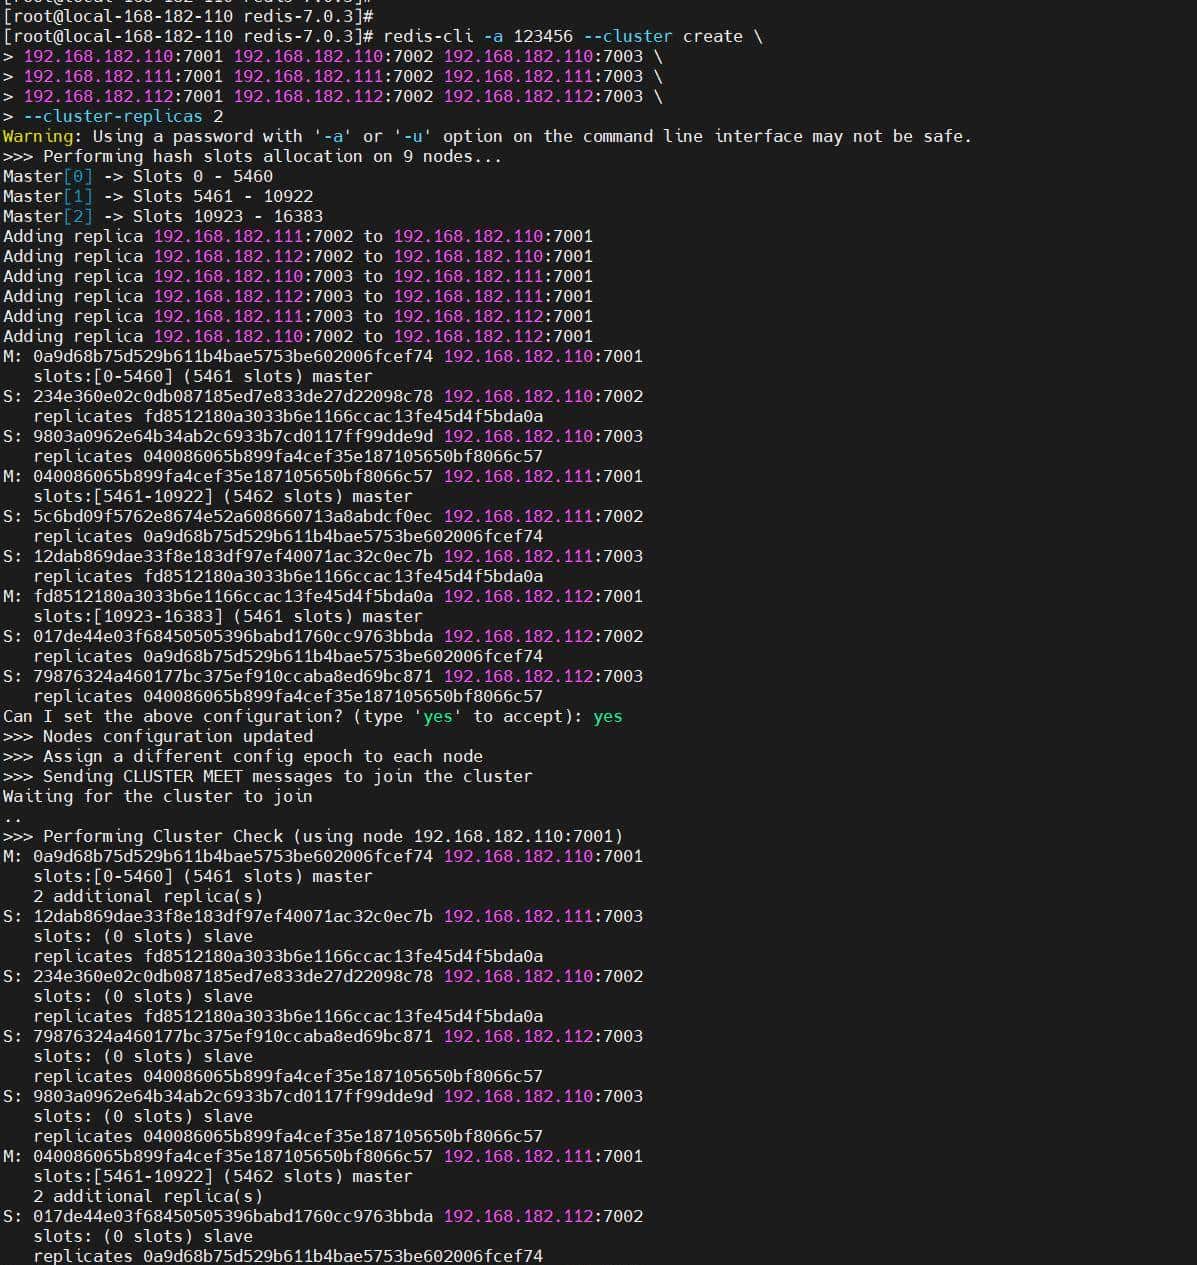Click the "Performing Cluster Check" line
This screenshot has width=1197, height=1265.
[312, 837]
